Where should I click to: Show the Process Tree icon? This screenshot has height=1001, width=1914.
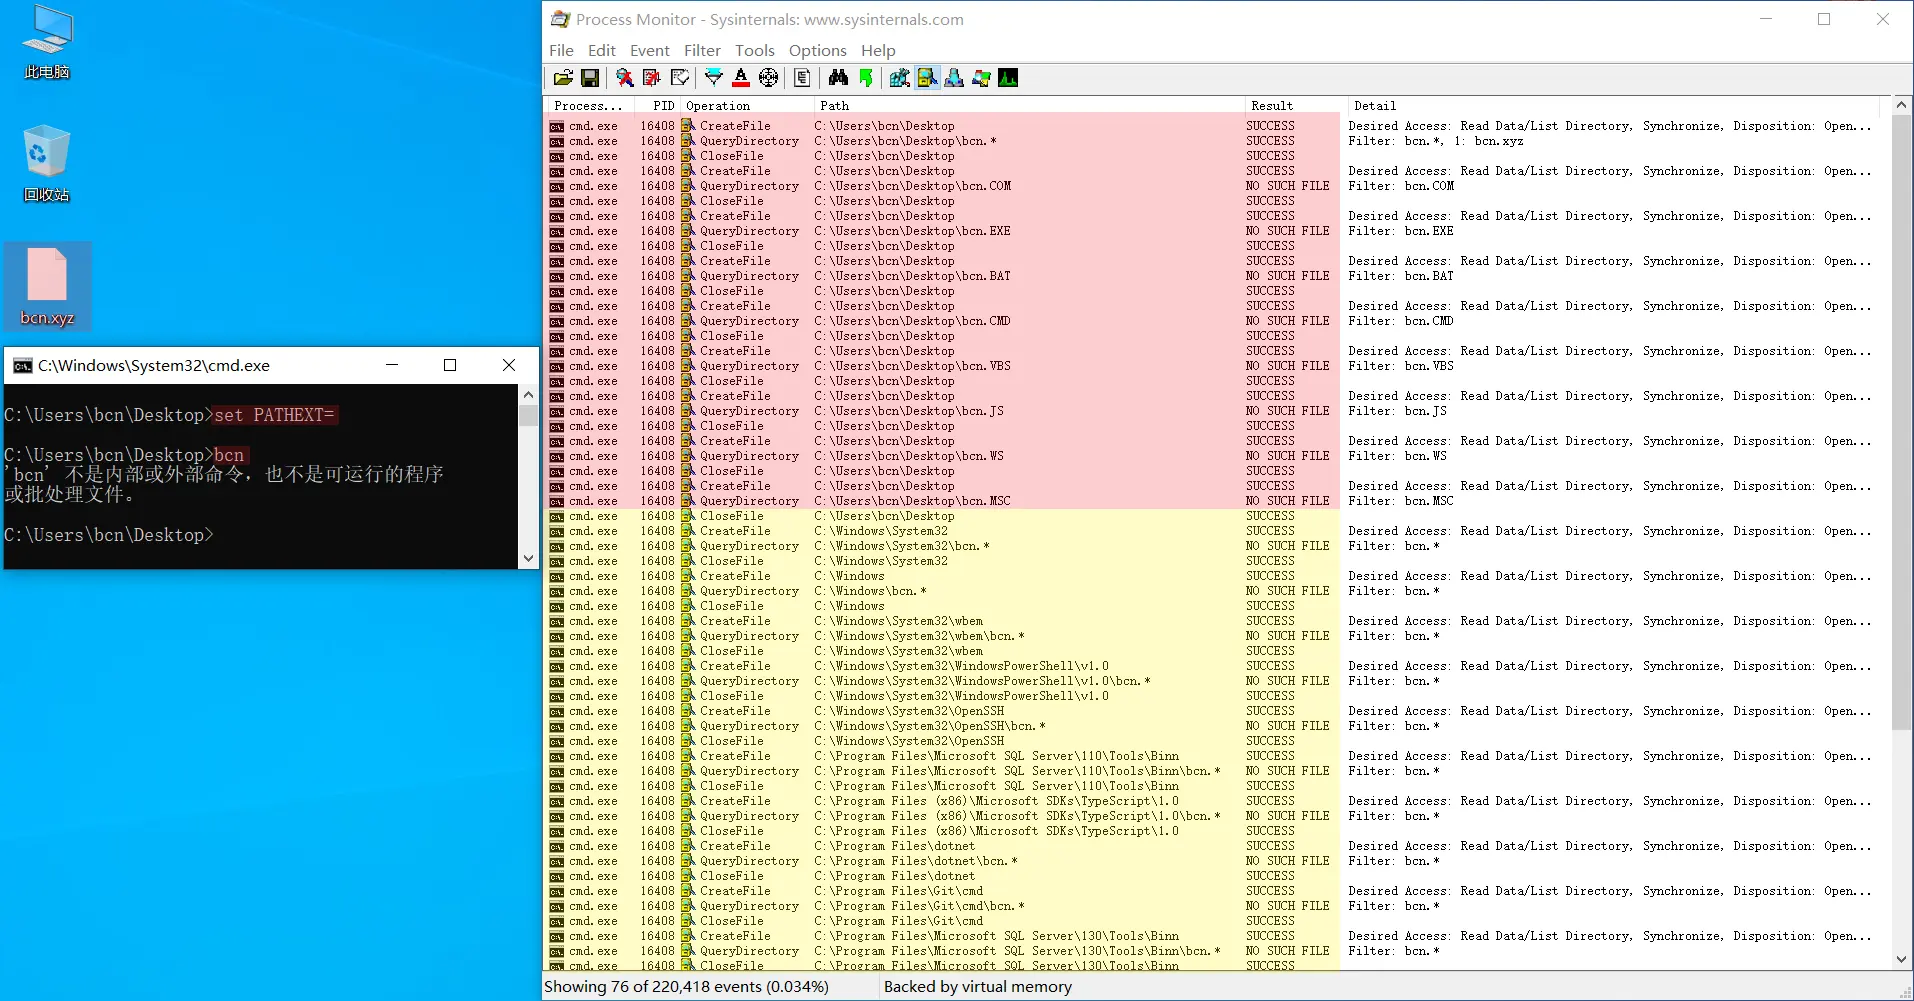[x=802, y=78]
